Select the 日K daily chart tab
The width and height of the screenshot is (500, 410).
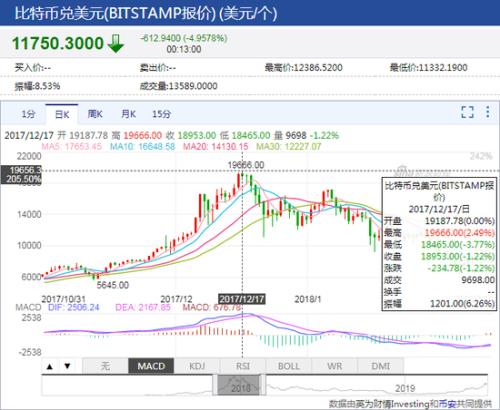[62, 114]
